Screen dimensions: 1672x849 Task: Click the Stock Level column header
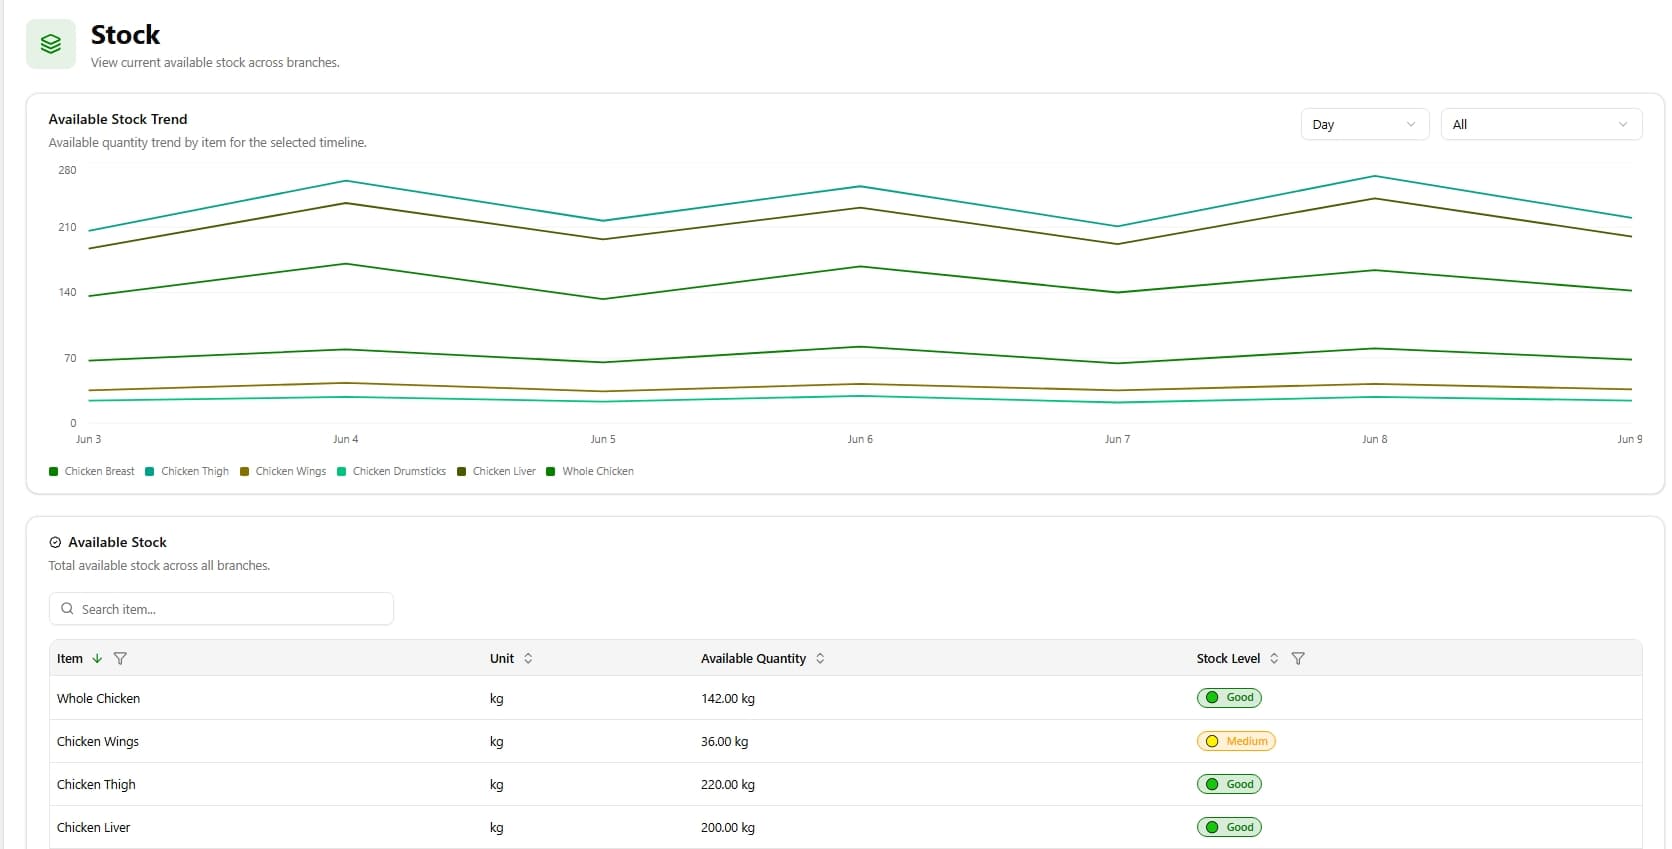(1228, 659)
